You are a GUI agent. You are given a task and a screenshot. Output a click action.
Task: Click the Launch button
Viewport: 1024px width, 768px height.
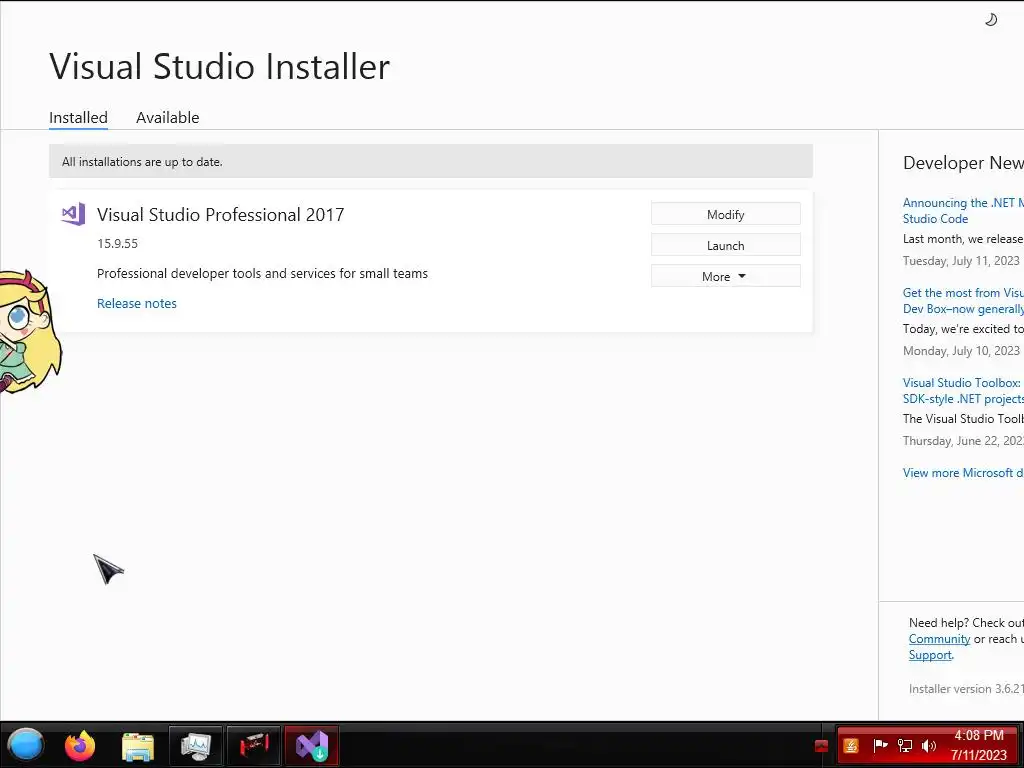tap(726, 246)
